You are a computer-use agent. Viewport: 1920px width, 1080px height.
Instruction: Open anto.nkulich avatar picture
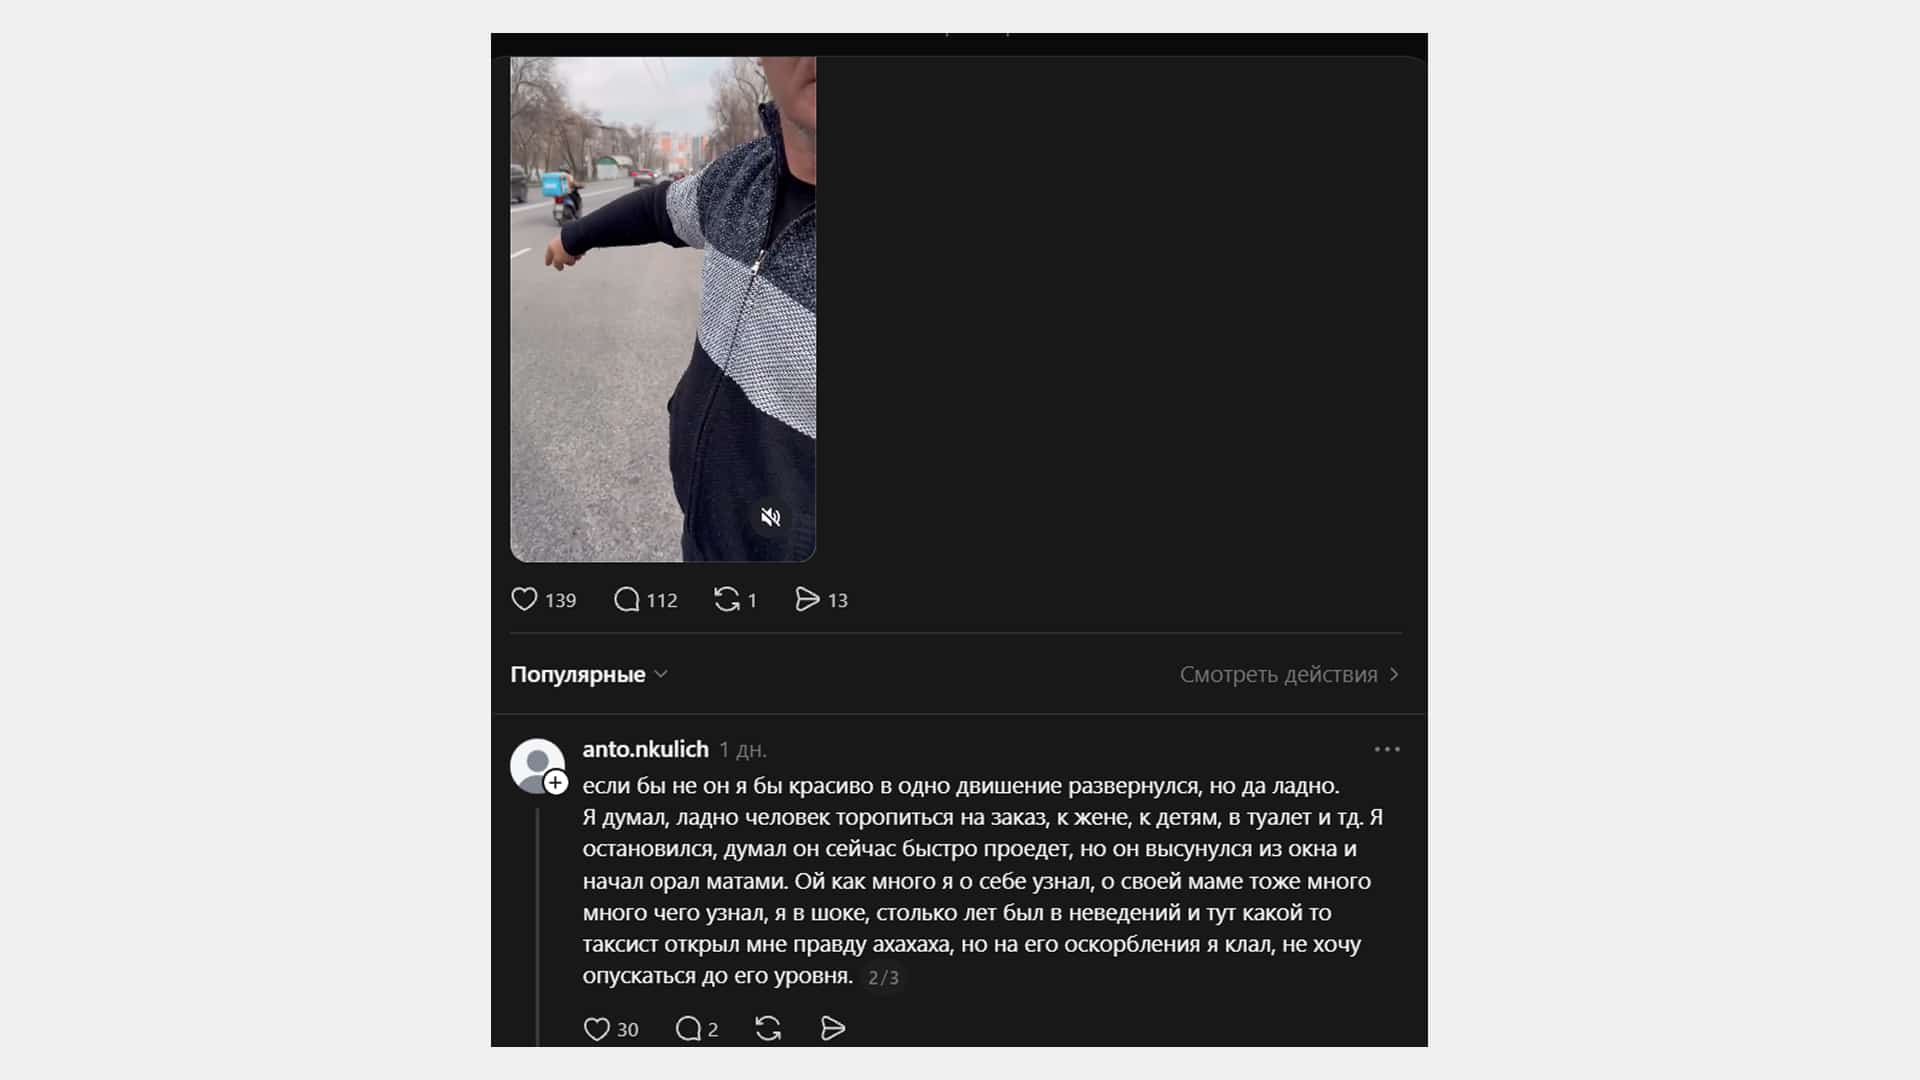[x=537, y=765]
